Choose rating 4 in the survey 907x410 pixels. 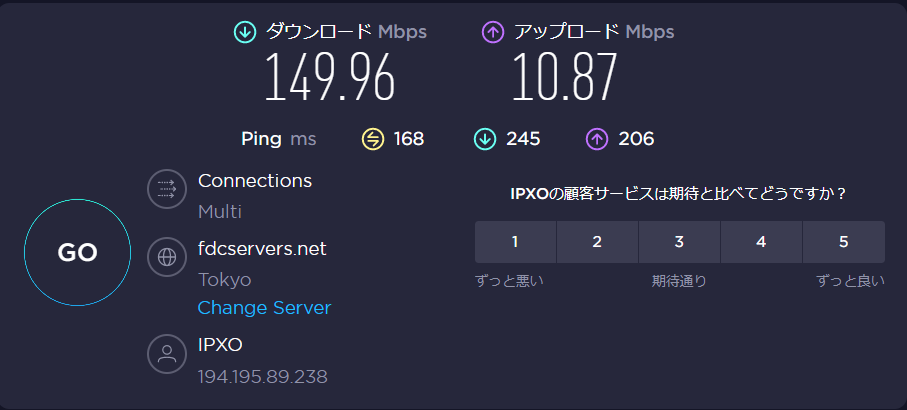pyautogui.click(x=761, y=242)
